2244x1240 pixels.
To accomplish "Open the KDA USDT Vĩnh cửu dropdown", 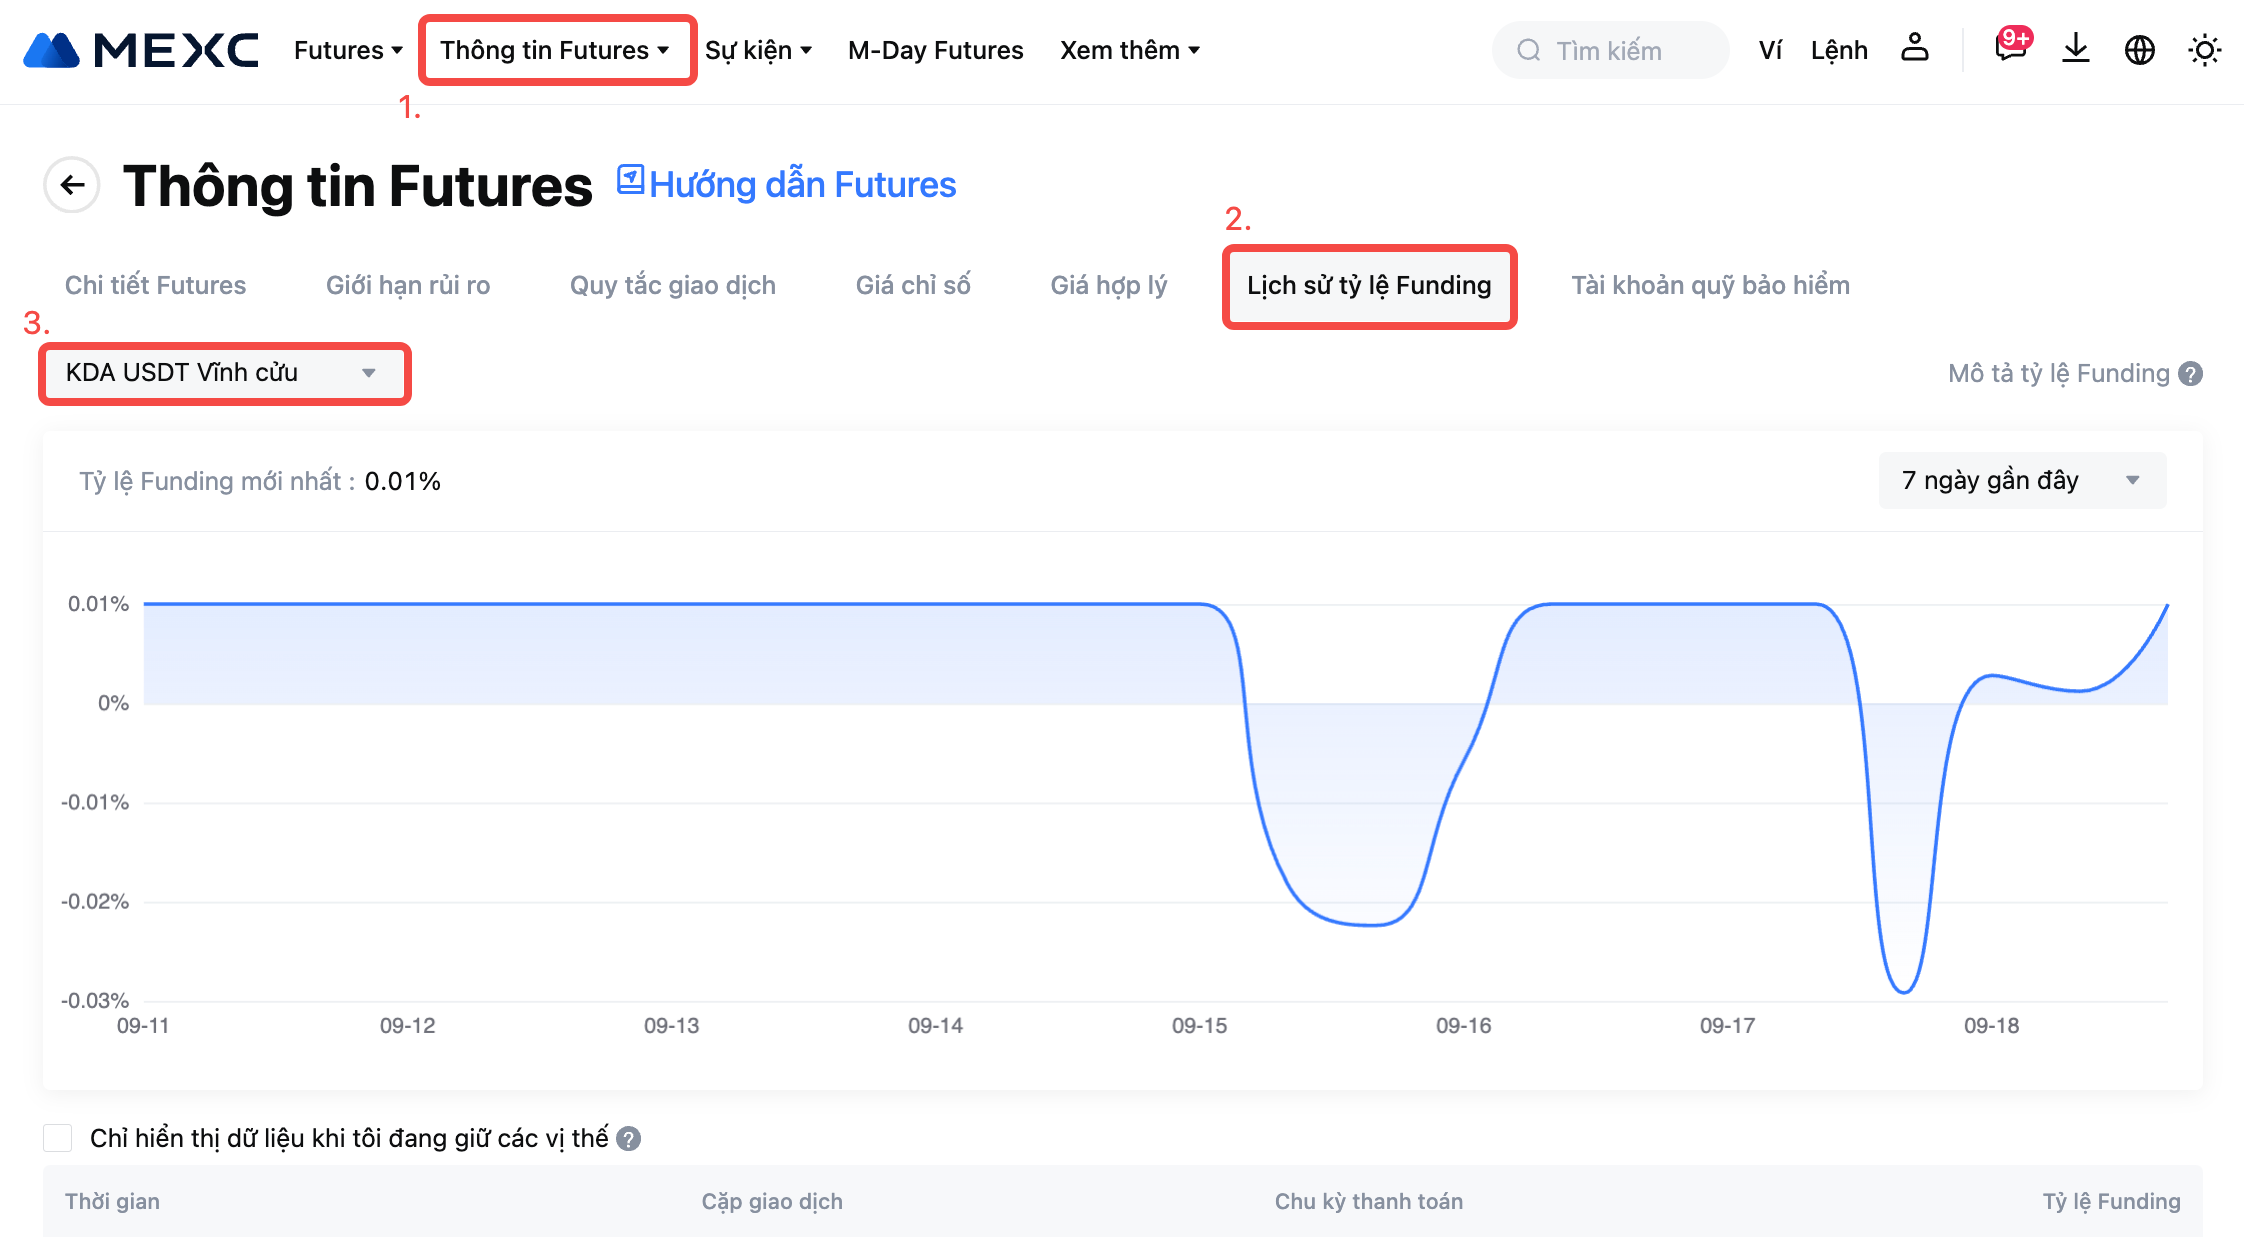I will pos(224,373).
